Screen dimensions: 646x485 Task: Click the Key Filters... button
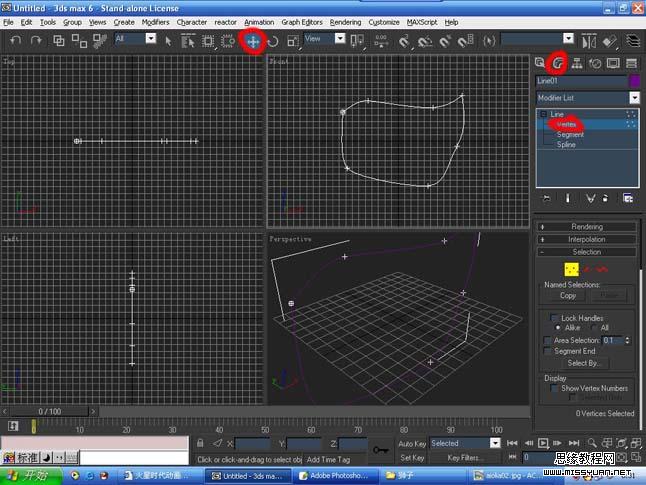tap(463, 457)
